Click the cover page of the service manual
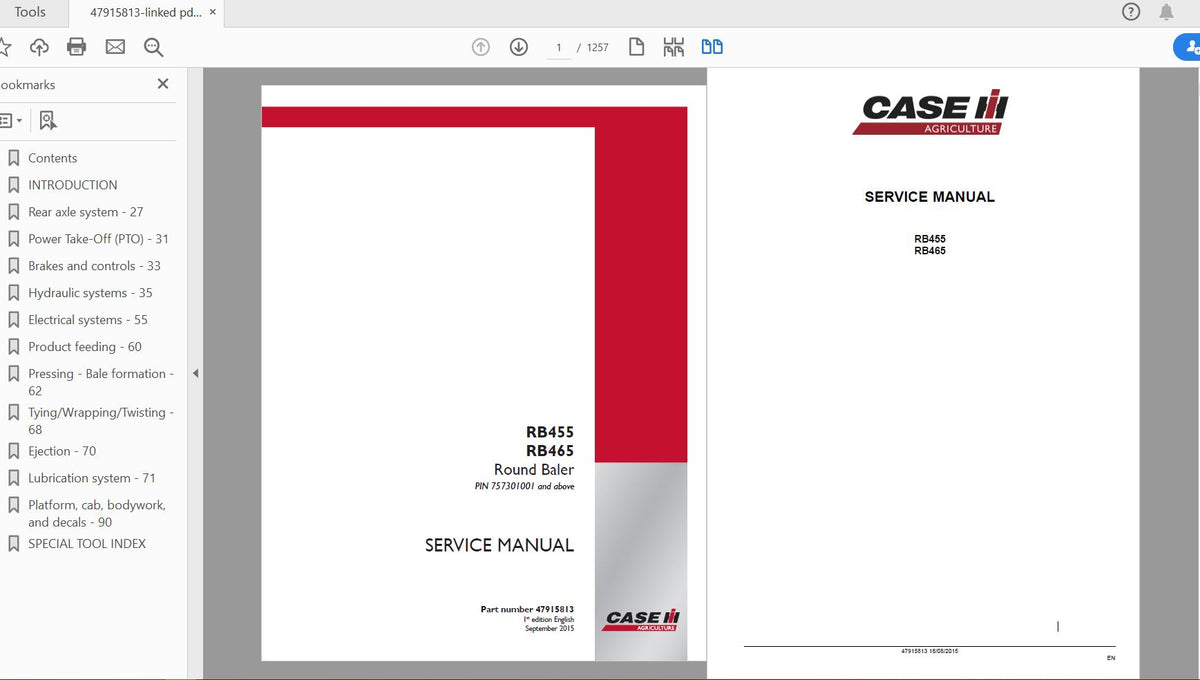The height and width of the screenshot is (680, 1200). coord(484,373)
